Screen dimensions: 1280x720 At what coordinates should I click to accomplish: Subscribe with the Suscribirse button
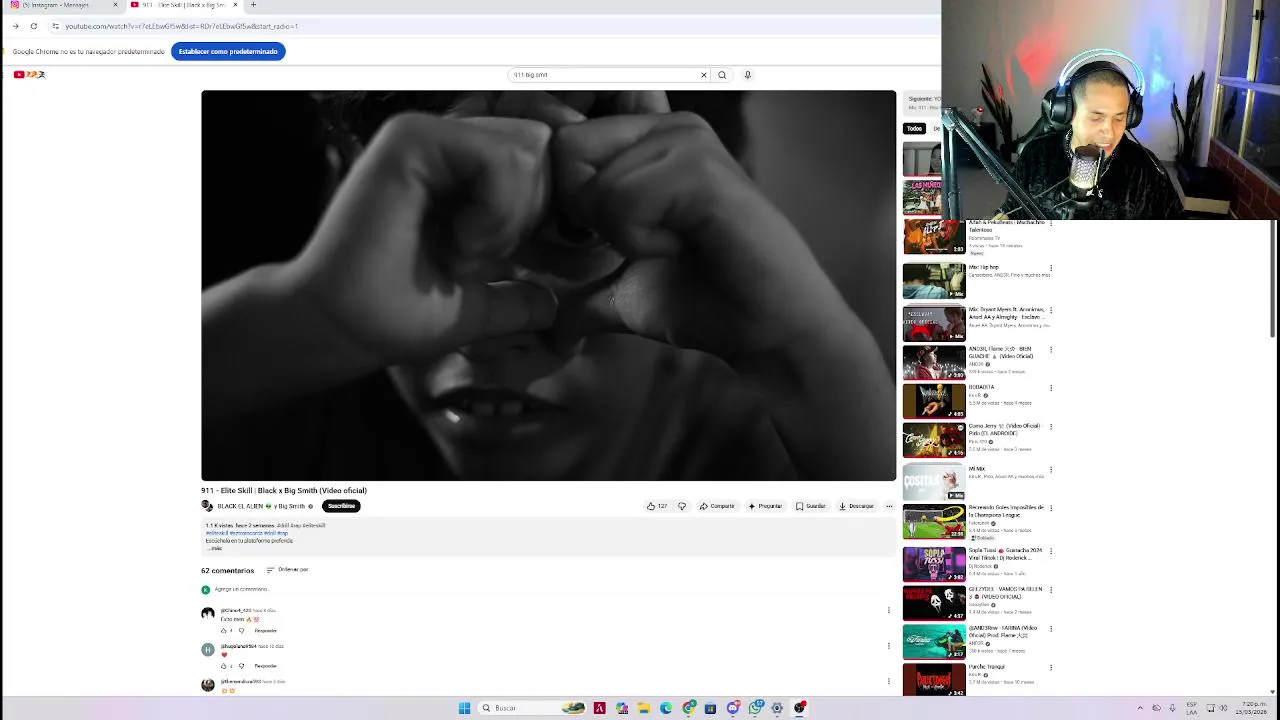341,506
